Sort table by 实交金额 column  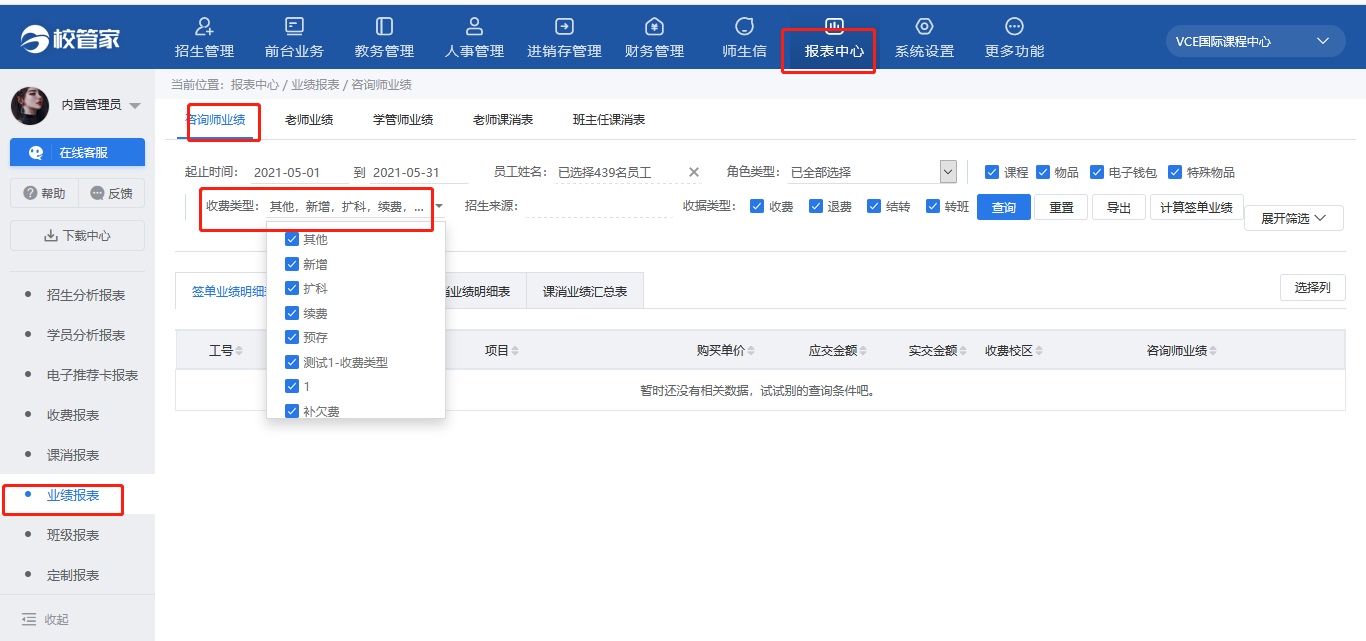pyautogui.click(x=963, y=351)
